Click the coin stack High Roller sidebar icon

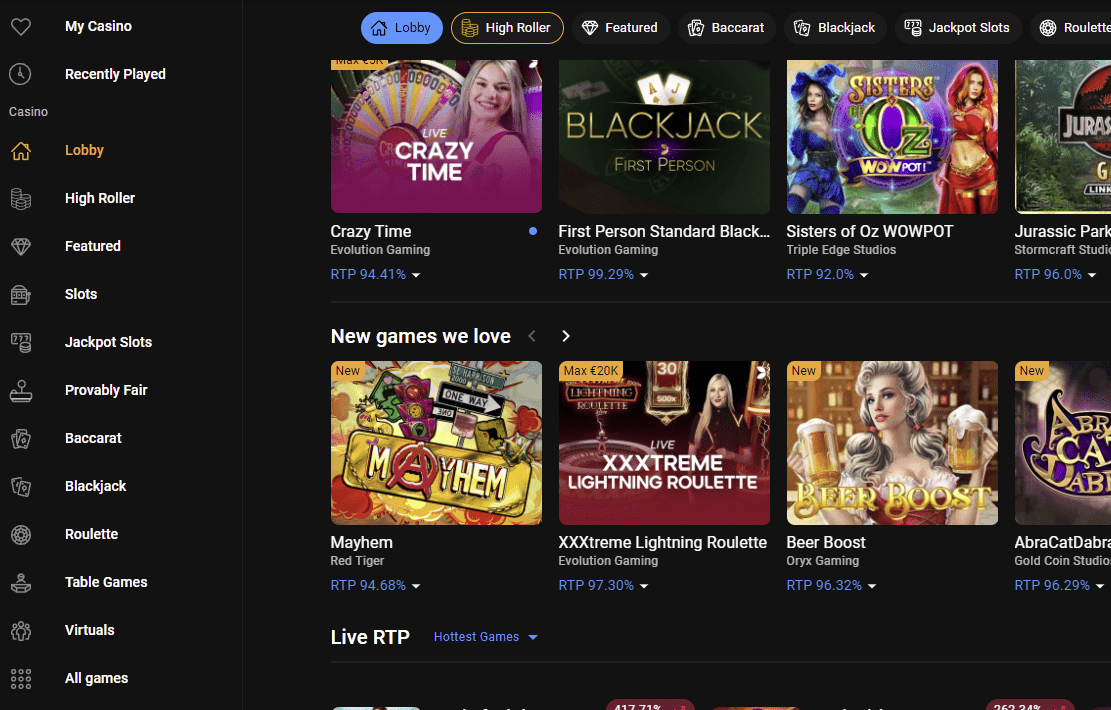click(x=20, y=198)
